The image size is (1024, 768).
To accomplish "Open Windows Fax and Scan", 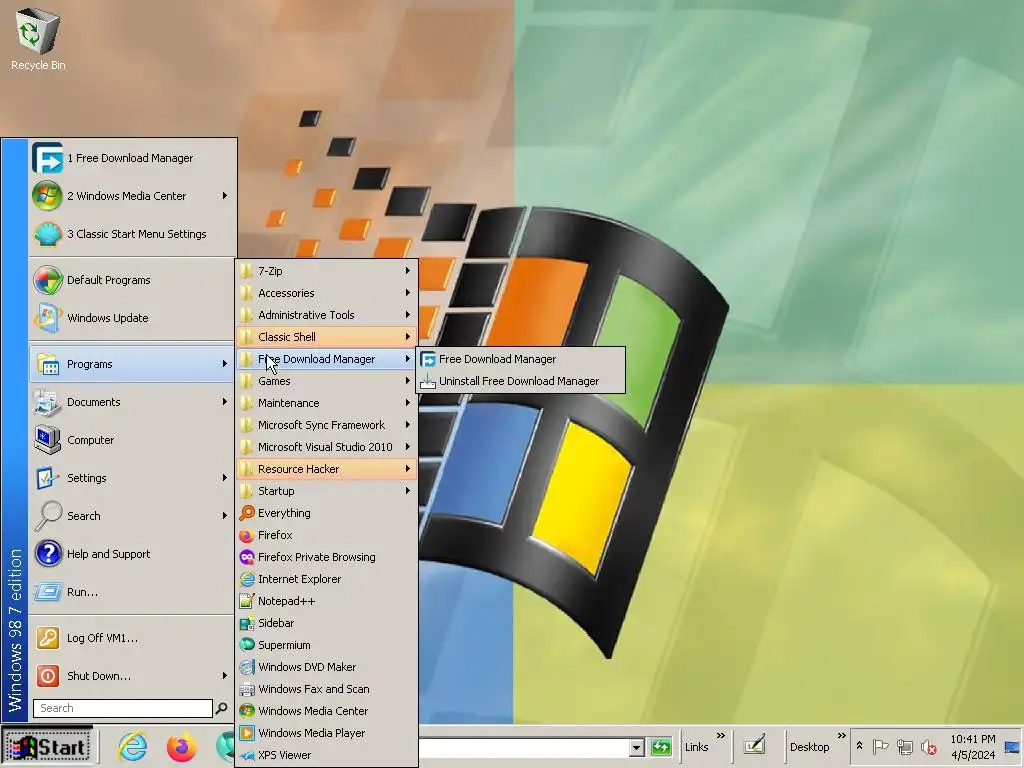I will tap(327, 689).
